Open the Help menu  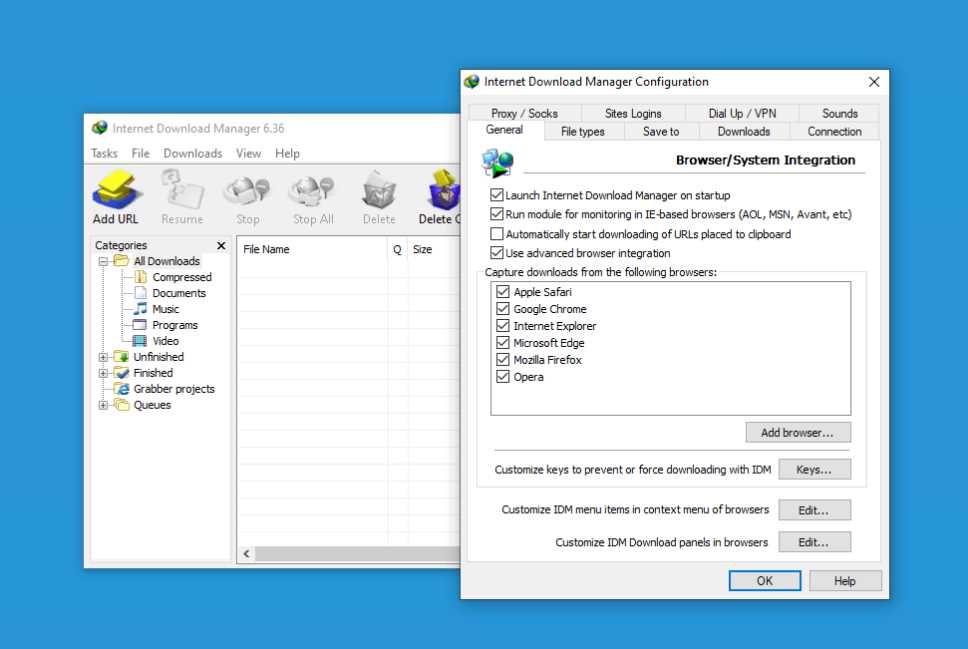click(287, 153)
